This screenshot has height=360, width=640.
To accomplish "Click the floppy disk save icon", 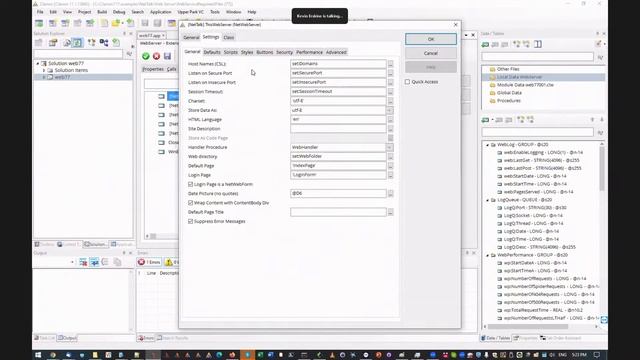I will (x=167, y=56).
